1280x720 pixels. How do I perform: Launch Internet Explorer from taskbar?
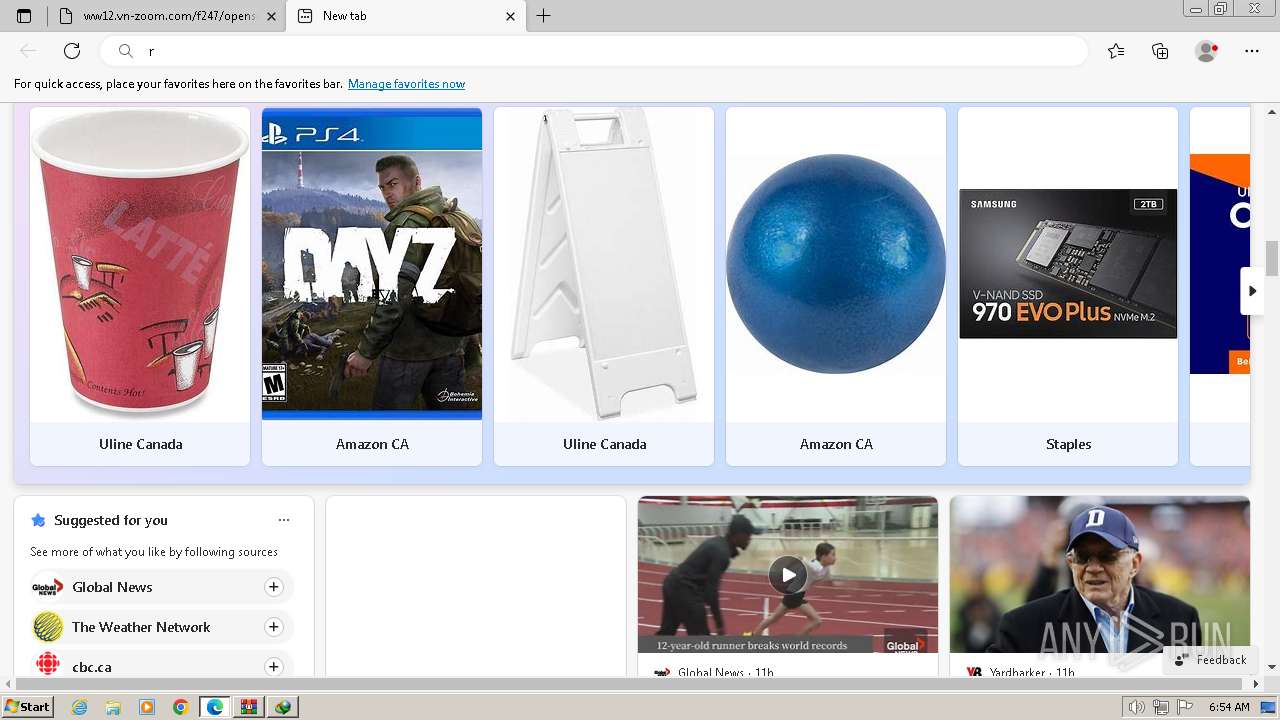click(79, 707)
